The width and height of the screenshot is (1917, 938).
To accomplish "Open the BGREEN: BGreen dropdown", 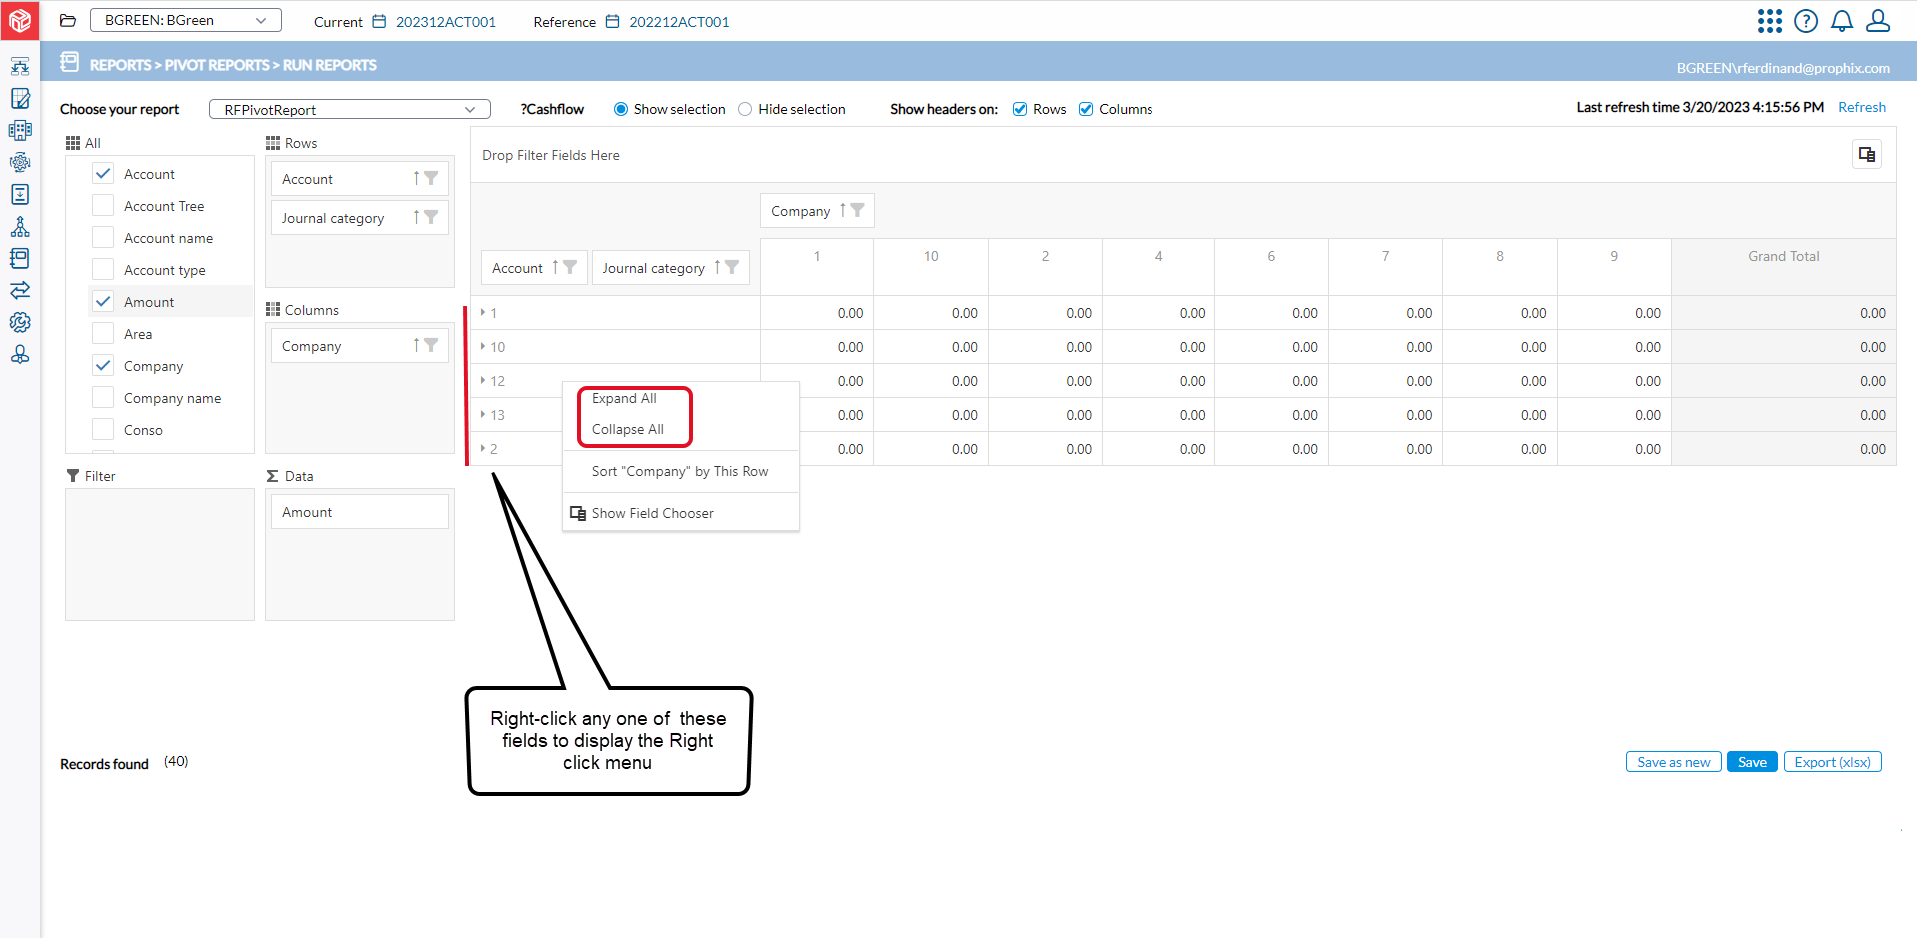I will coord(186,20).
